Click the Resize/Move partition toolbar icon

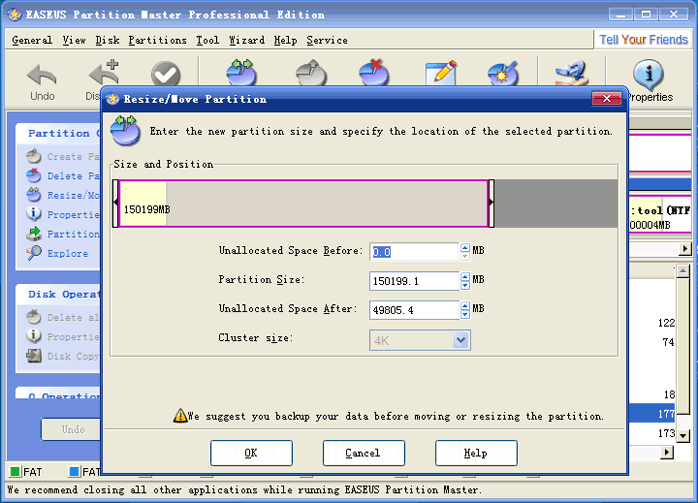[242, 72]
